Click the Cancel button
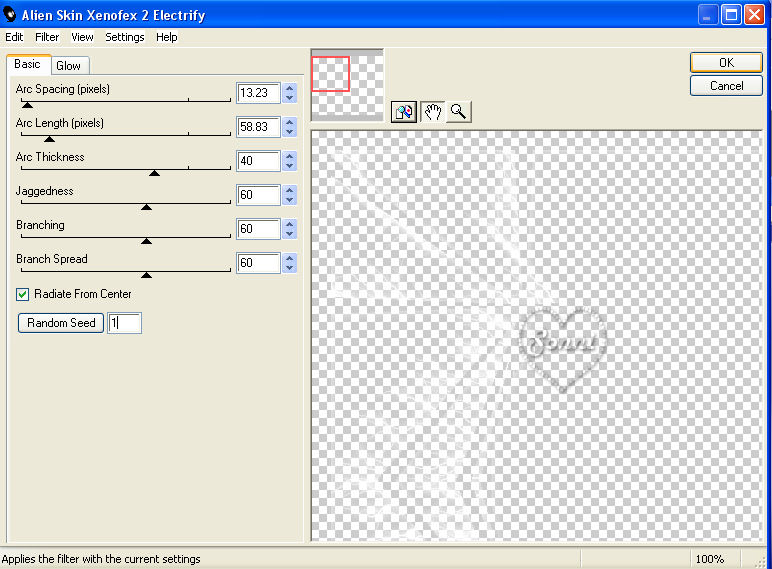Viewport: 772px width, 569px height. [x=726, y=86]
